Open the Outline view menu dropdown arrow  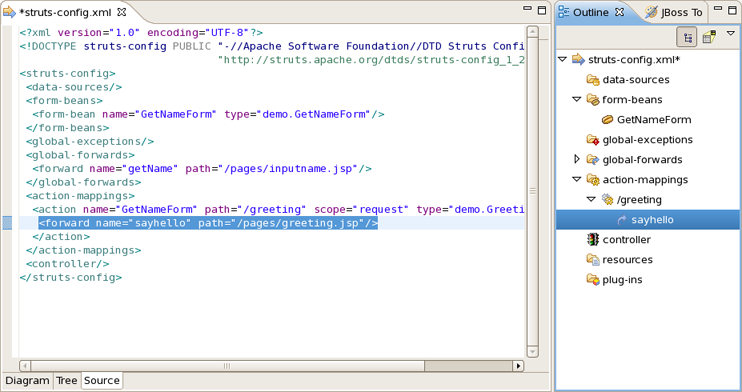coord(731,34)
